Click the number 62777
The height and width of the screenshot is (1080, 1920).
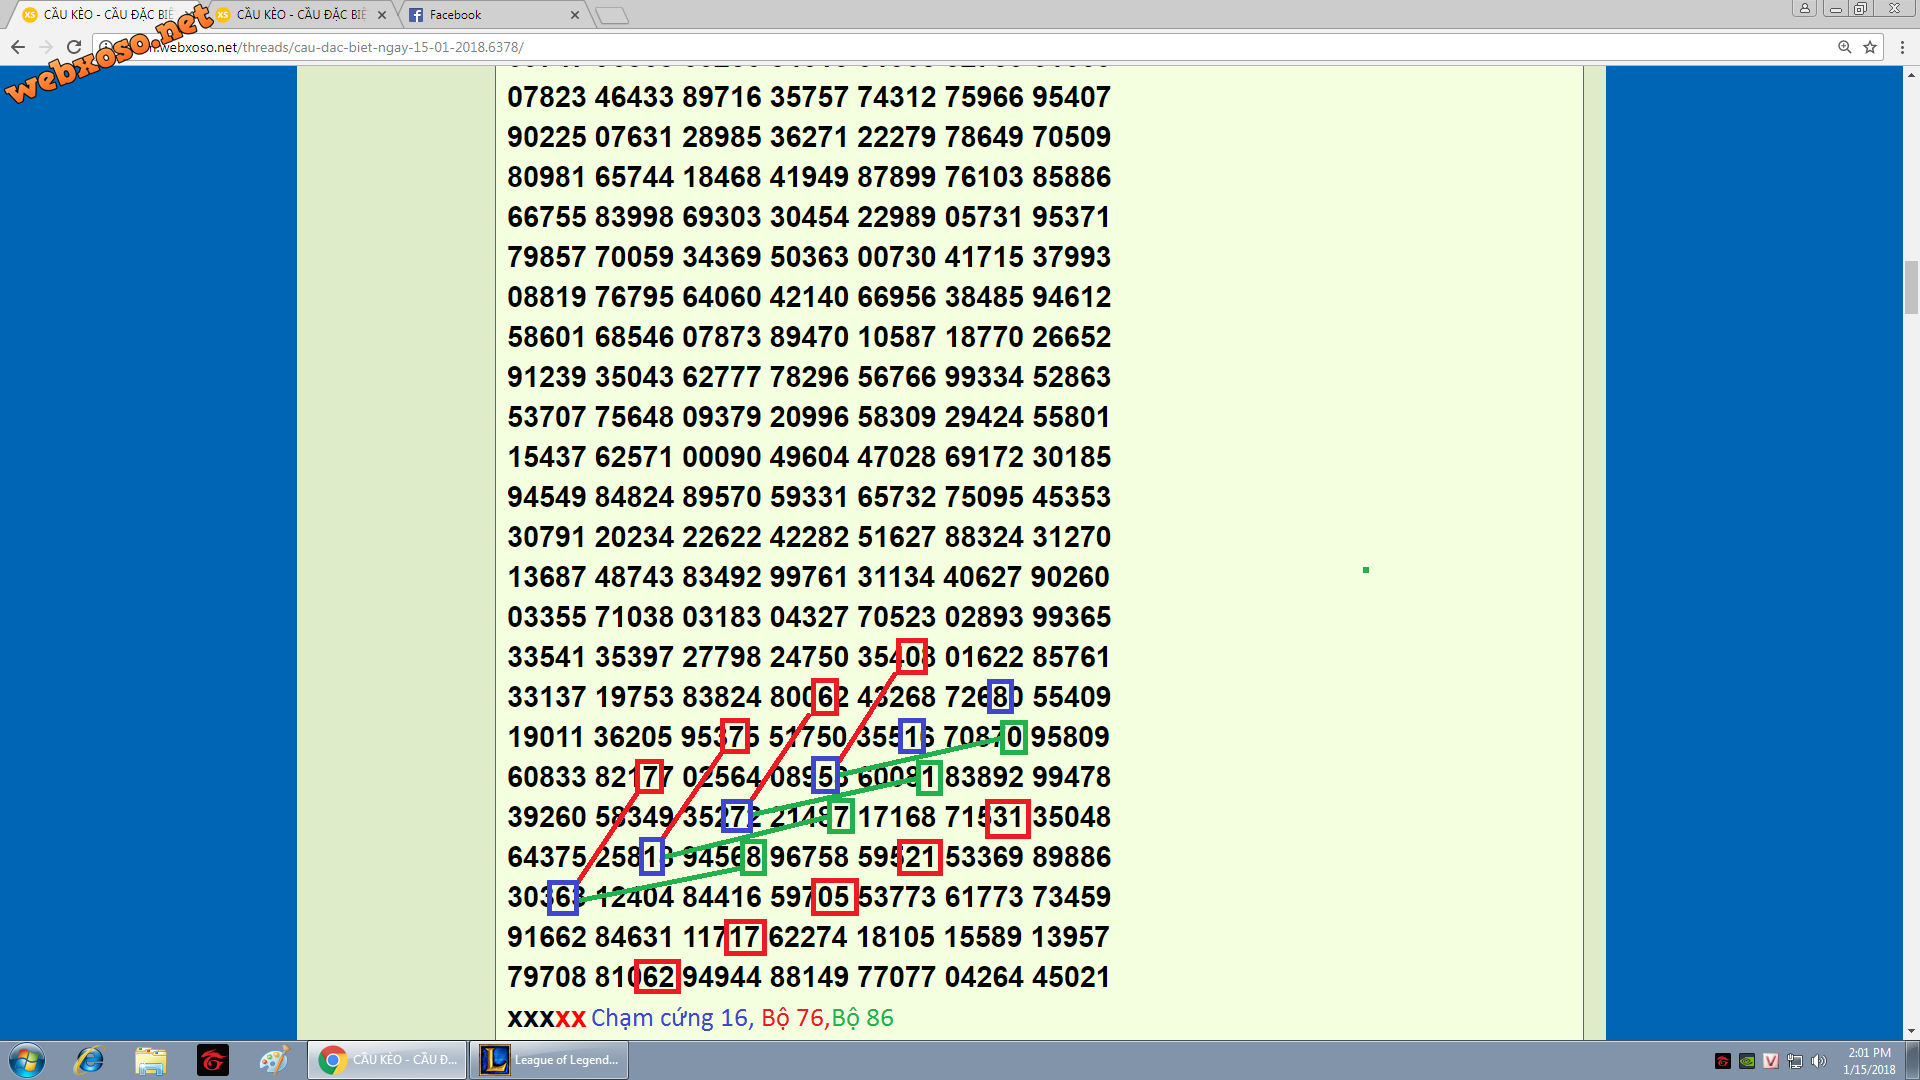[722, 377]
